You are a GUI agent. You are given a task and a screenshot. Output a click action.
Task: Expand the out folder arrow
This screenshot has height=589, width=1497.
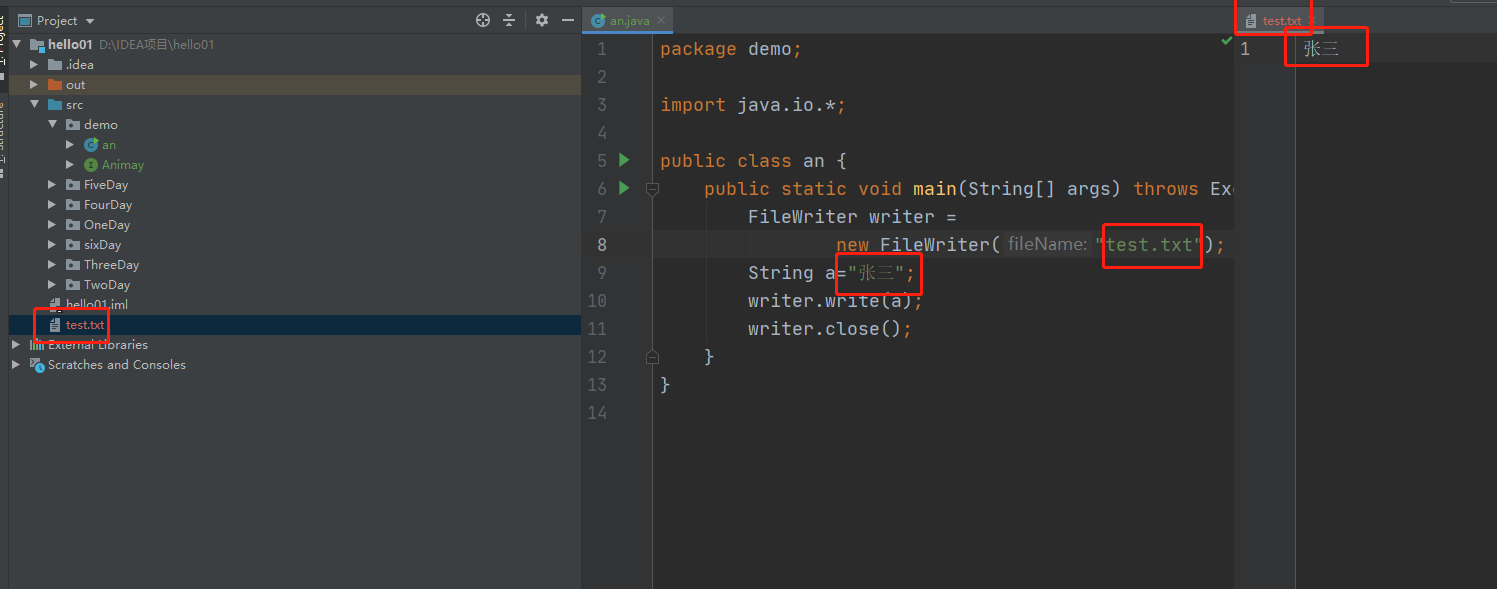[x=34, y=85]
